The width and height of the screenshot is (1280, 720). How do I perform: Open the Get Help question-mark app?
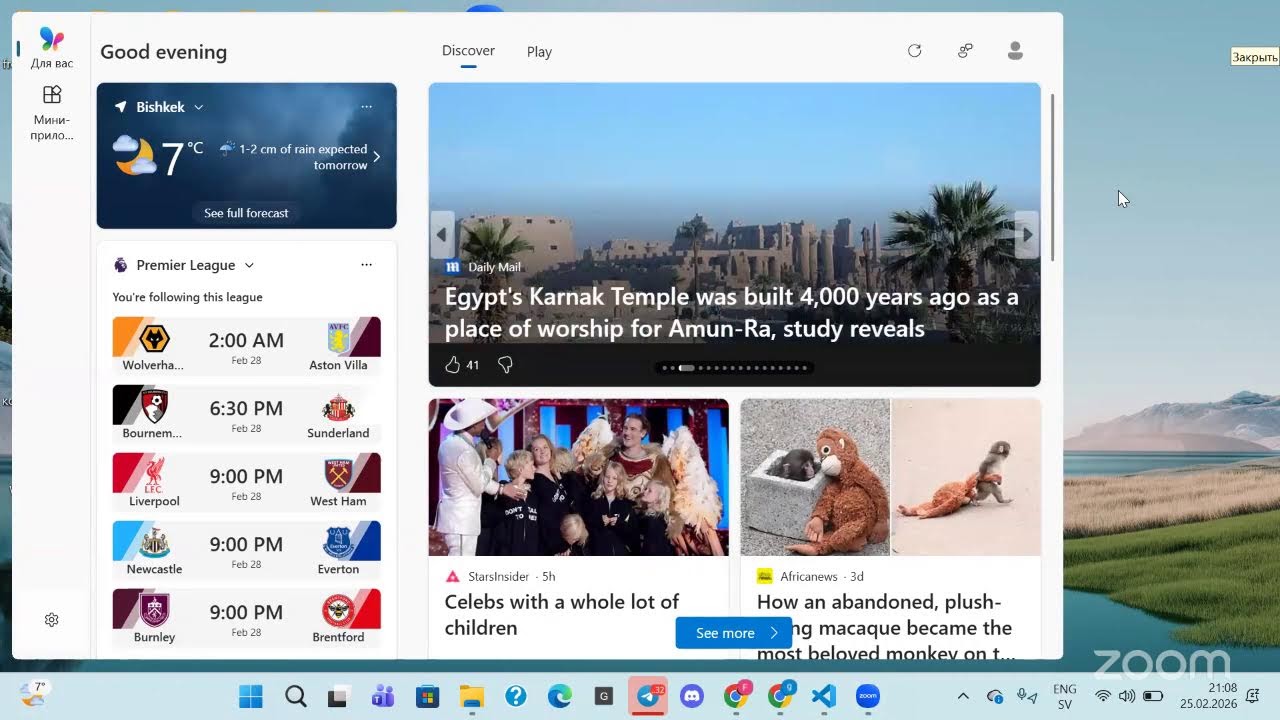[515, 696]
